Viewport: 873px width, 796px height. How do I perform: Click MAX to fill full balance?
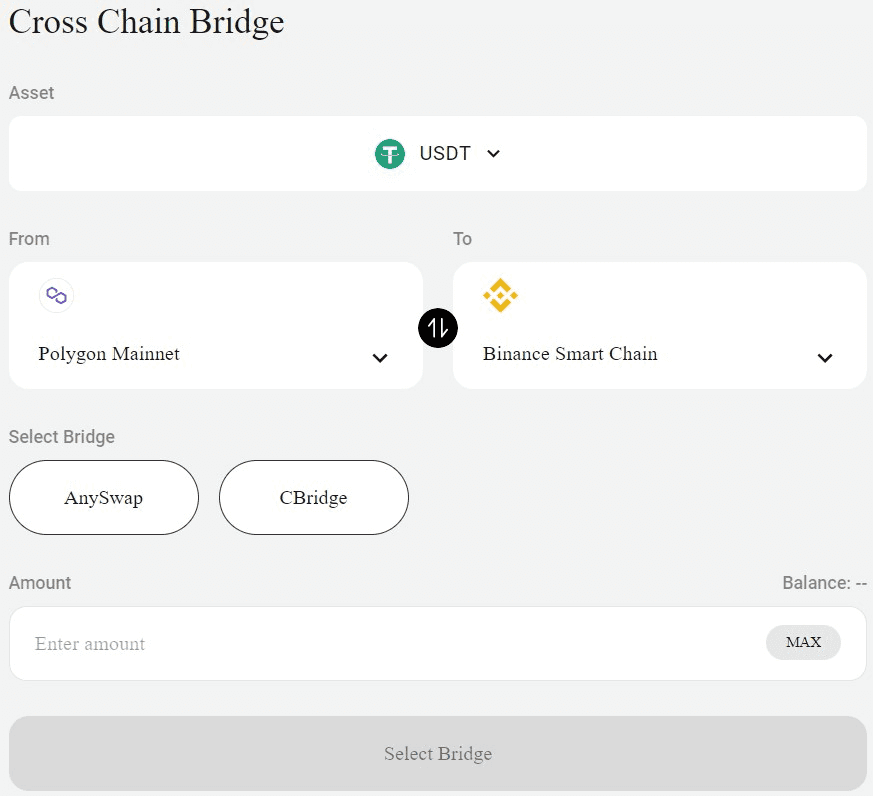click(803, 642)
